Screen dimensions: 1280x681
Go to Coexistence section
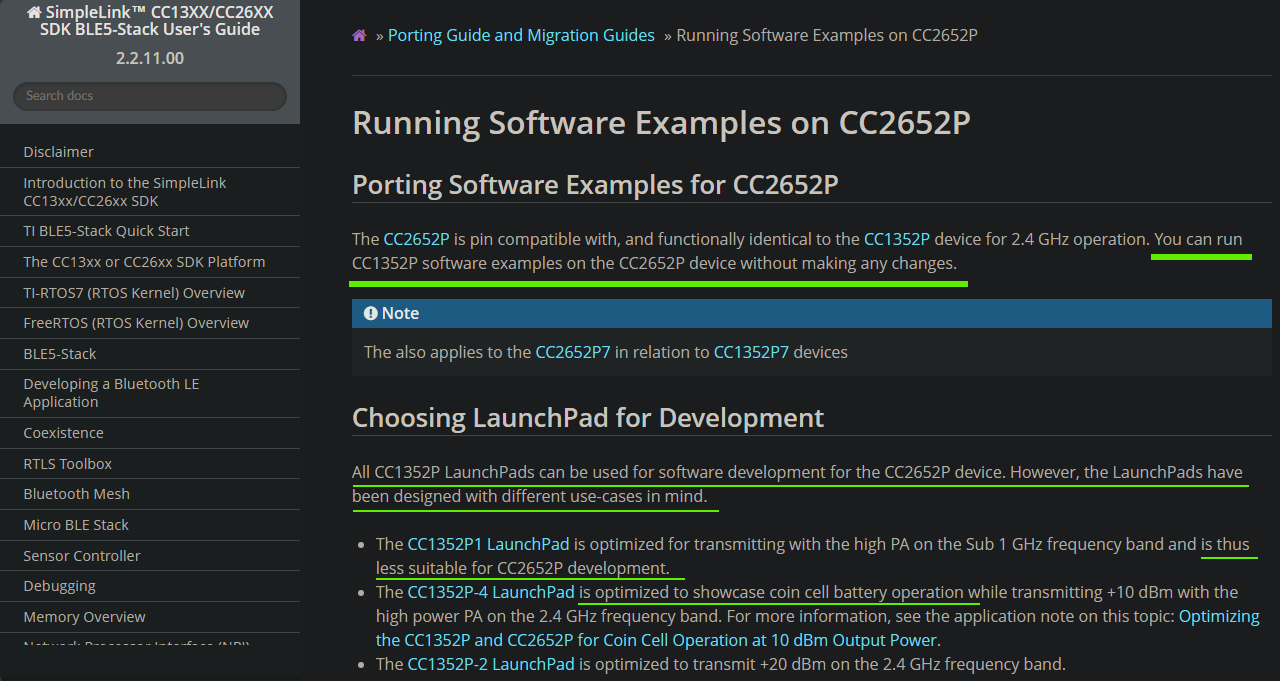(150, 433)
